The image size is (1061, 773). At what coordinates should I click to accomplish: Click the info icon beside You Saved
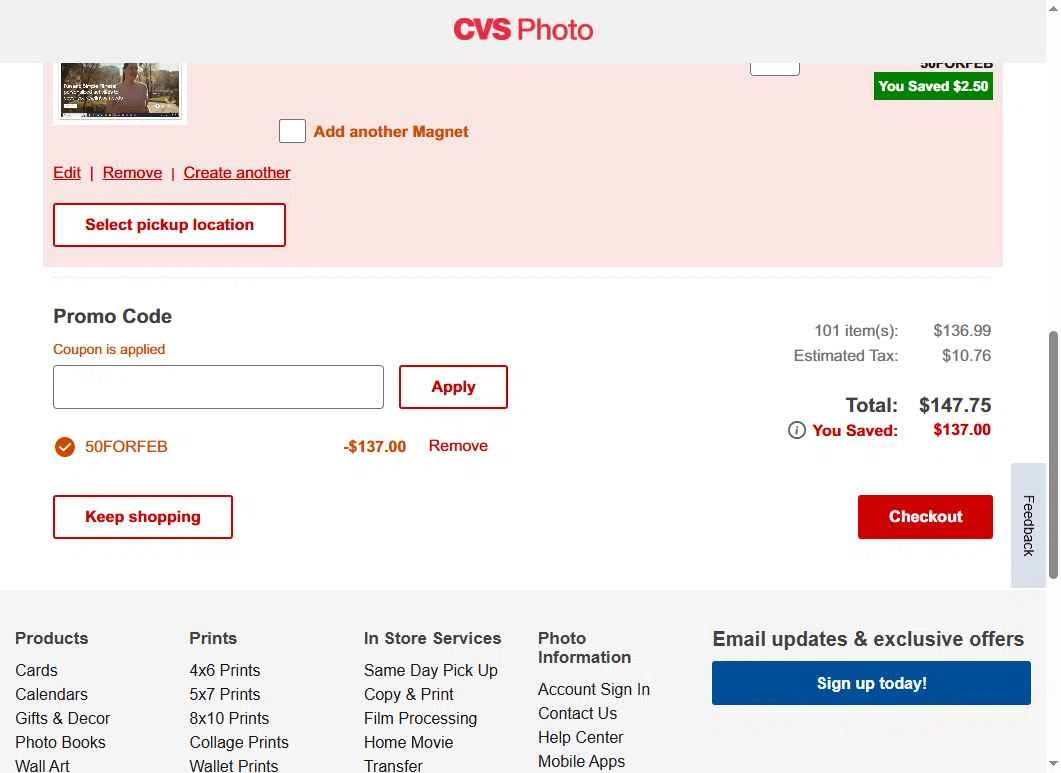(796, 430)
